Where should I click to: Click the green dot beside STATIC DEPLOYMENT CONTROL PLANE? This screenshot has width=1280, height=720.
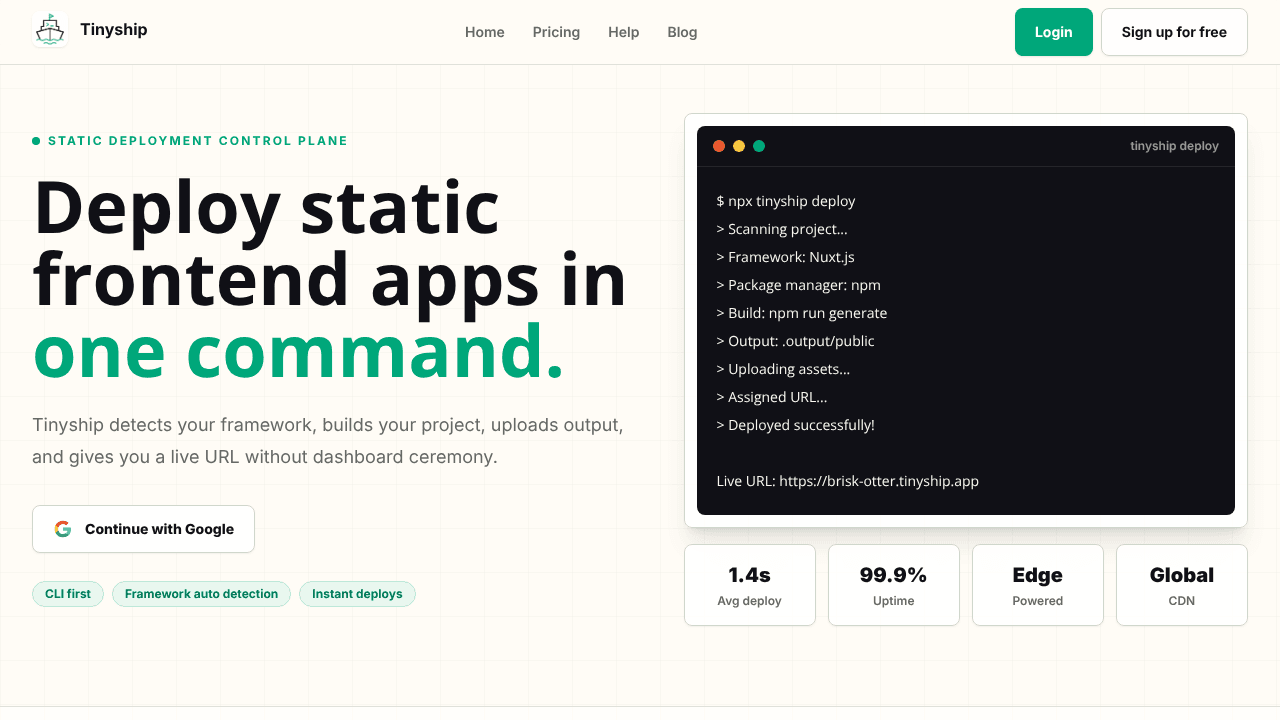coord(36,141)
